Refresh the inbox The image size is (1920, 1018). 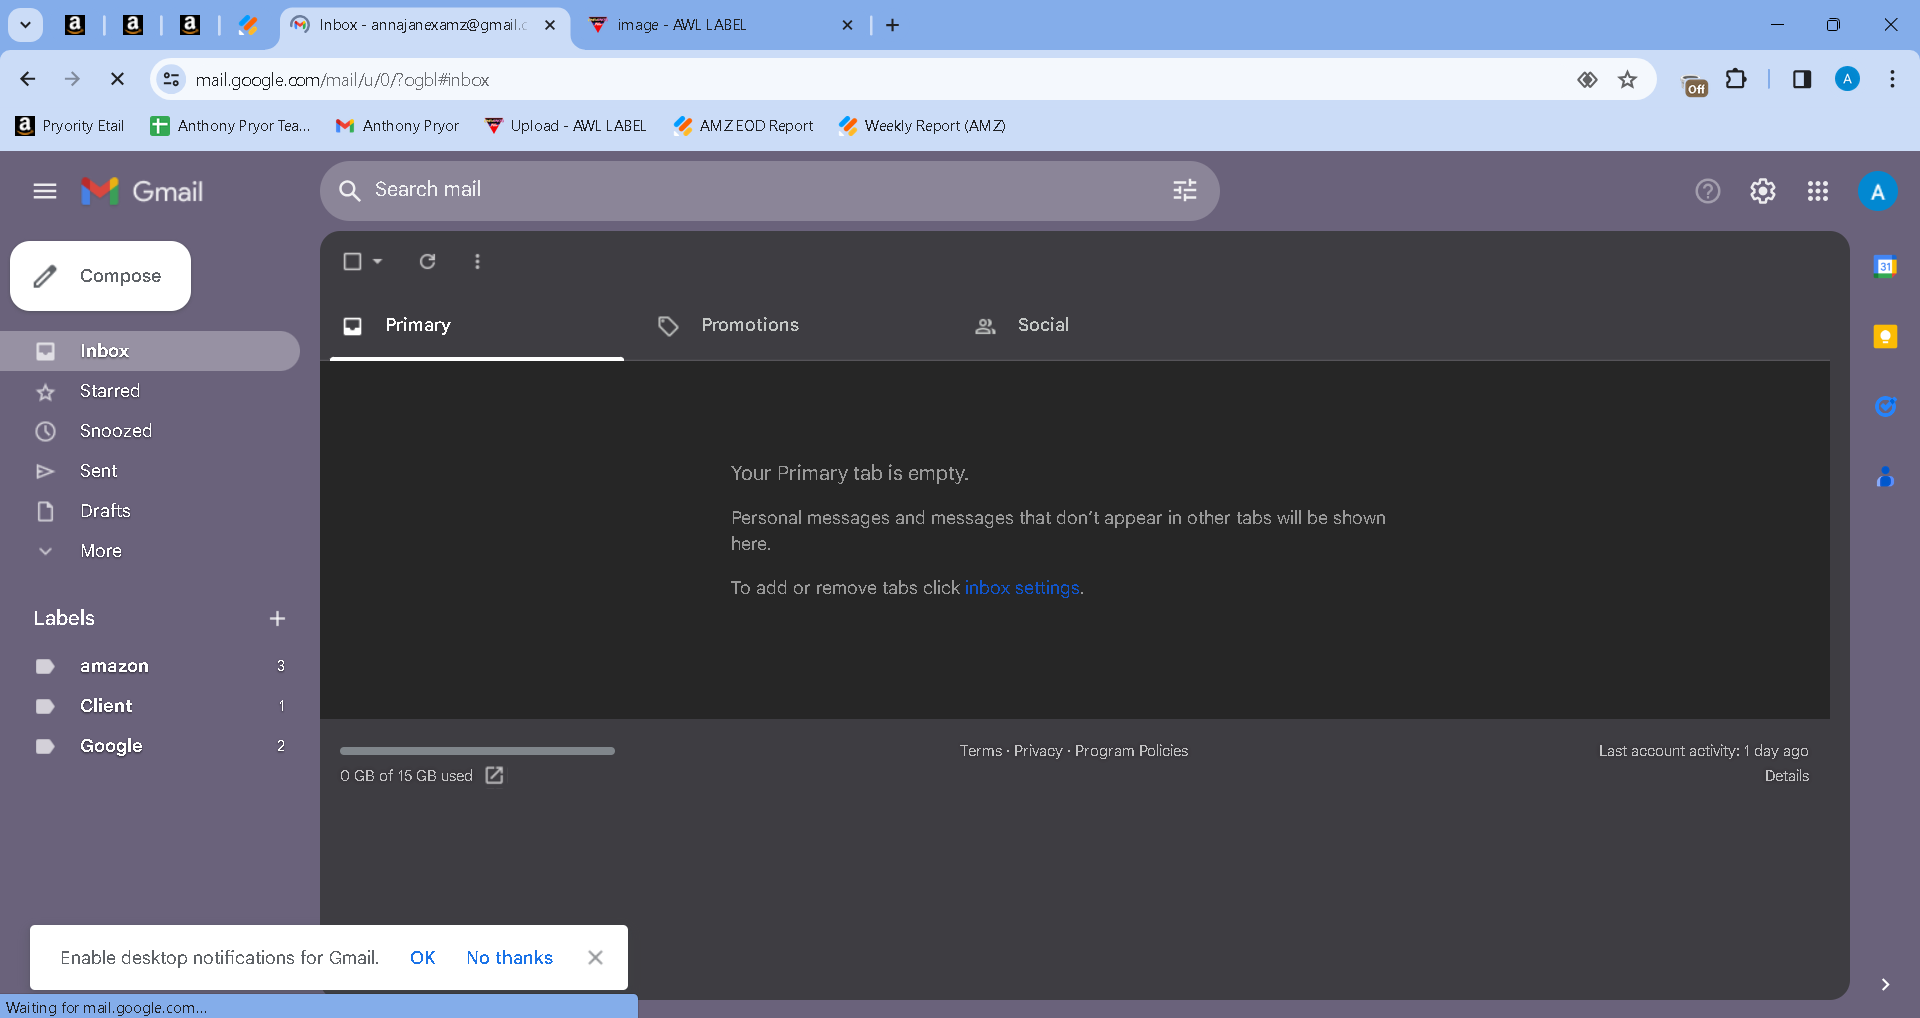[427, 261]
